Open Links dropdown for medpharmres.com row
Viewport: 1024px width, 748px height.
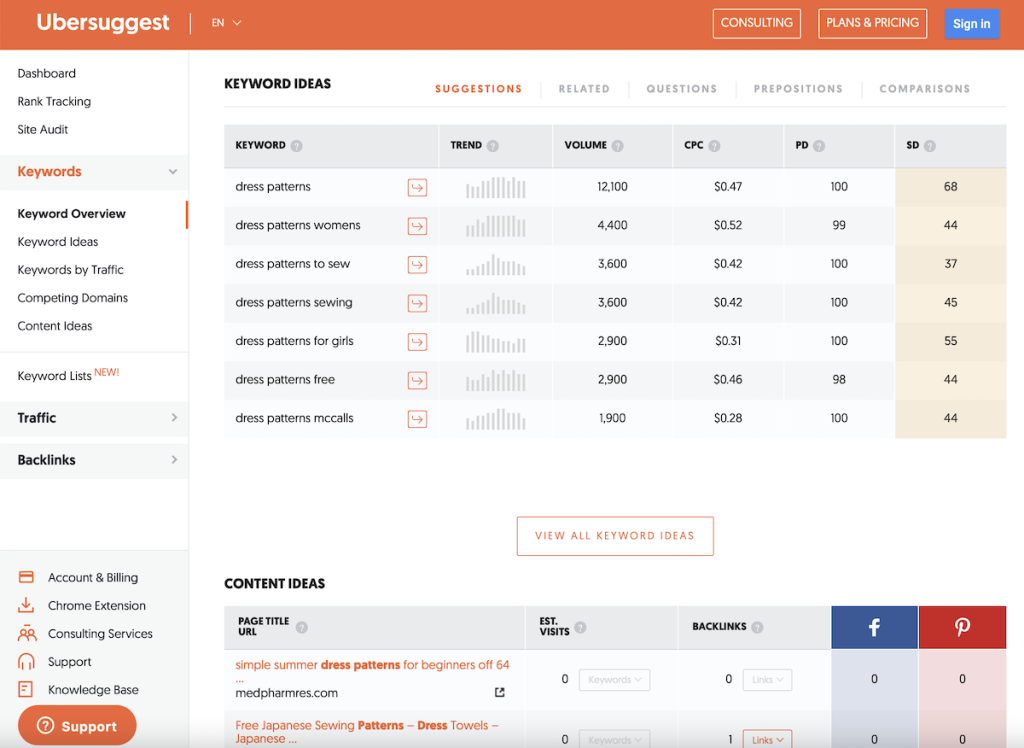(767, 680)
